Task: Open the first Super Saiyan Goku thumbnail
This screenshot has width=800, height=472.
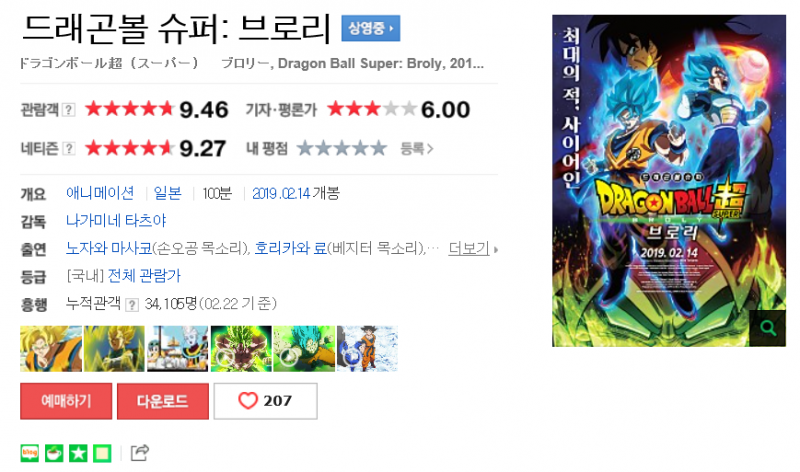Action: 51,349
